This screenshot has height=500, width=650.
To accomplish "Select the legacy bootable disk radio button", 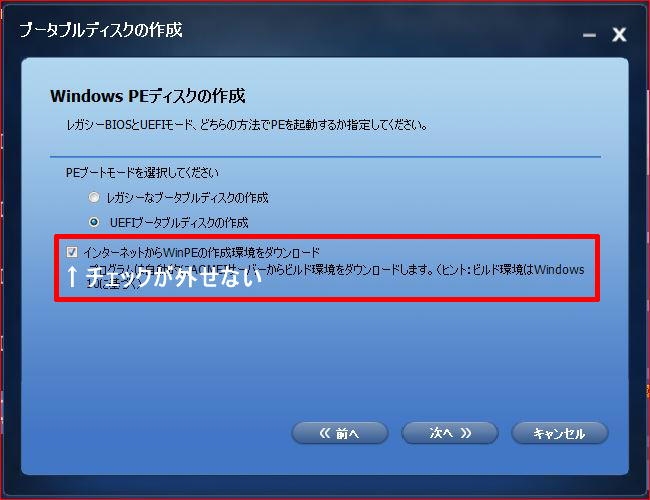I will (94, 197).
